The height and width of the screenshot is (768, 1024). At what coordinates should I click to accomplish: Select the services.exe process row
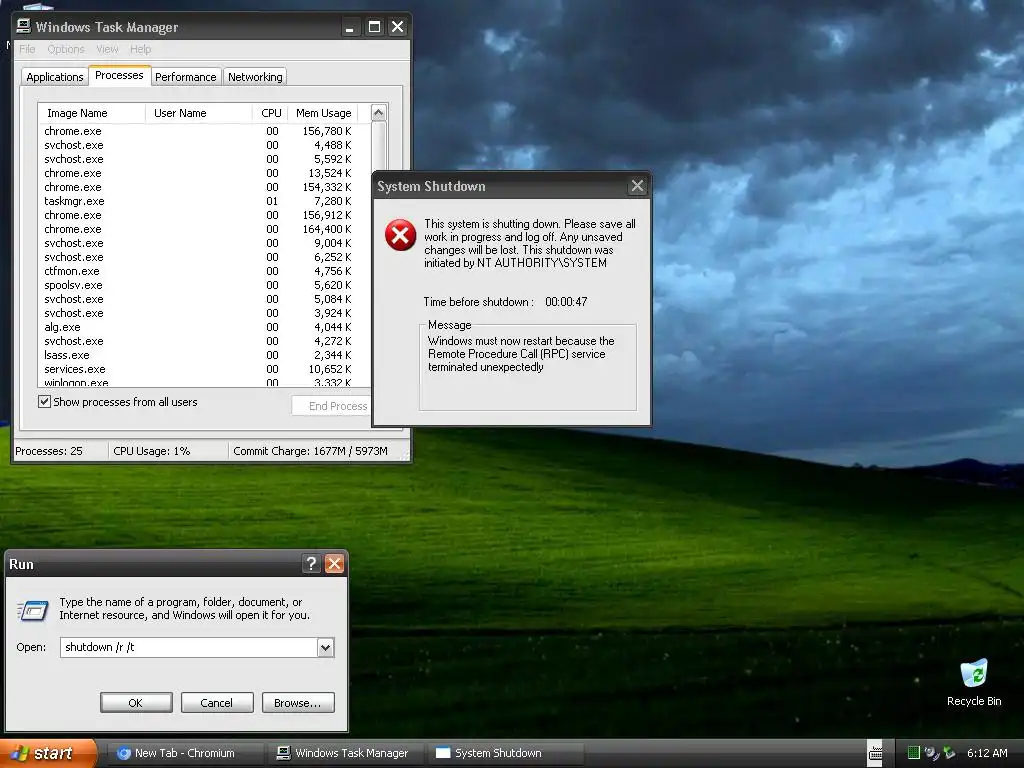pyautogui.click(x=198, y=369)
